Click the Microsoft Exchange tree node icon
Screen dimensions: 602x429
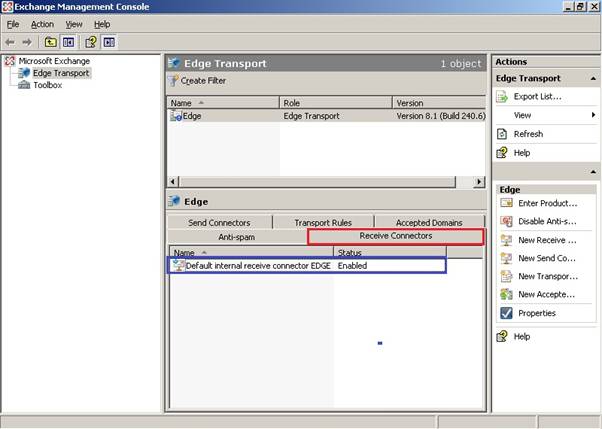click(x=10, y=61)
